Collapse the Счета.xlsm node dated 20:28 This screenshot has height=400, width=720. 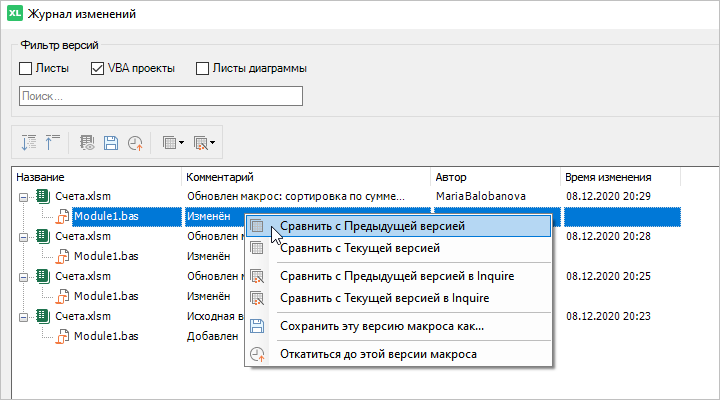23,237
